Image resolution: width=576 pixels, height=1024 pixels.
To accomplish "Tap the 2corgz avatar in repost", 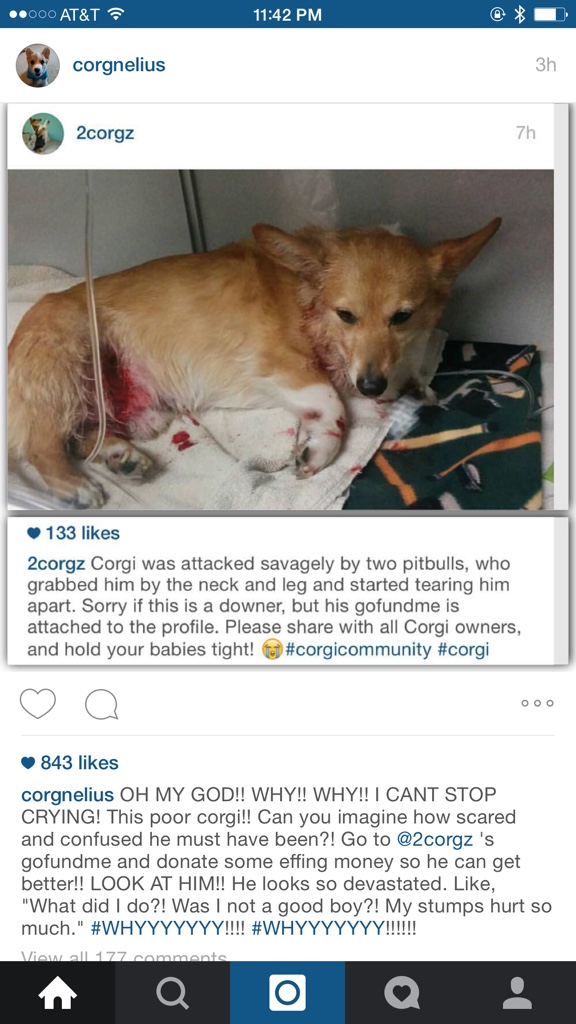I will pos(42,133).
